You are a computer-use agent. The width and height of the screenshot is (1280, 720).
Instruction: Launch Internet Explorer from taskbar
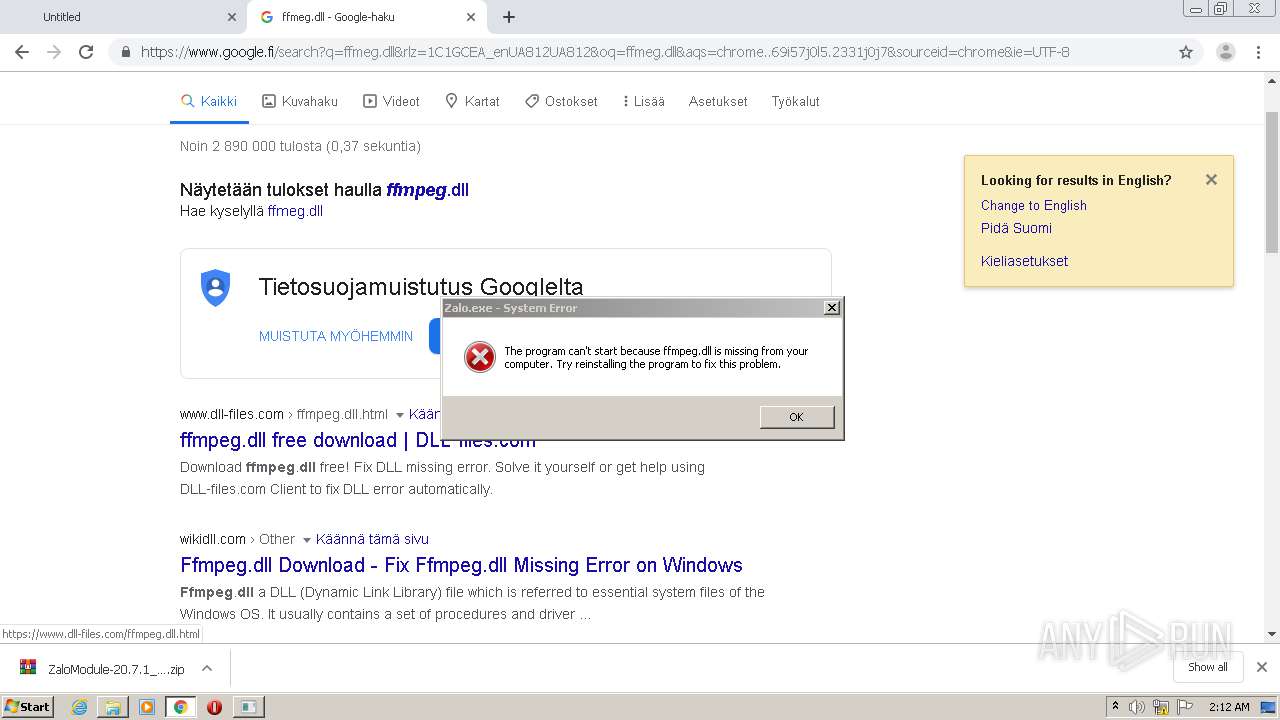tap(79, 707)
